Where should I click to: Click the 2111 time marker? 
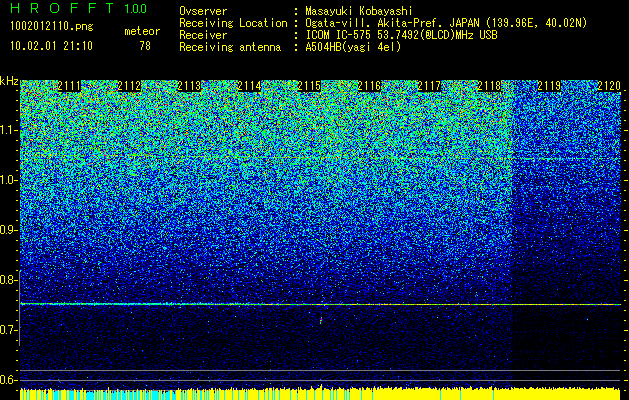coord(69,86)
